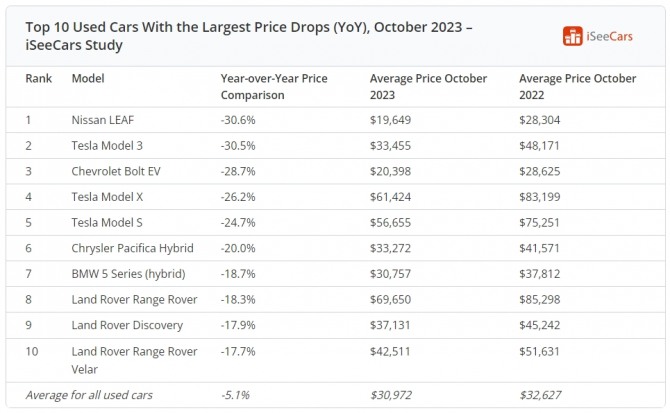Select the Nissan LEAF model cell
670x413 pixels.
point(103,119)
